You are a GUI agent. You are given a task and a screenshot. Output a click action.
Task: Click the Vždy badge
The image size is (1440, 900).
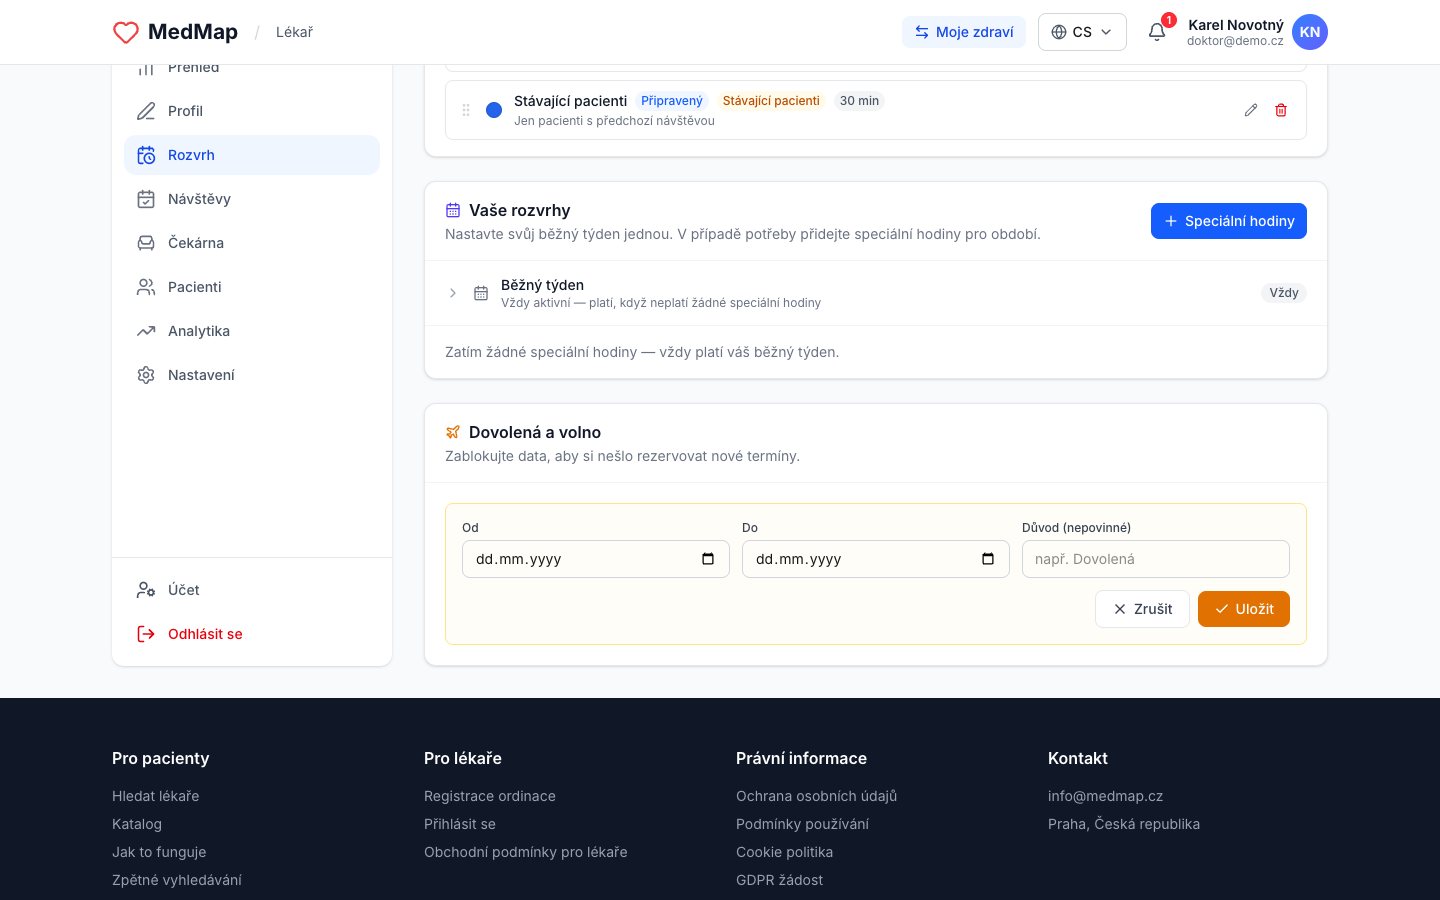tap(1284, 293)
